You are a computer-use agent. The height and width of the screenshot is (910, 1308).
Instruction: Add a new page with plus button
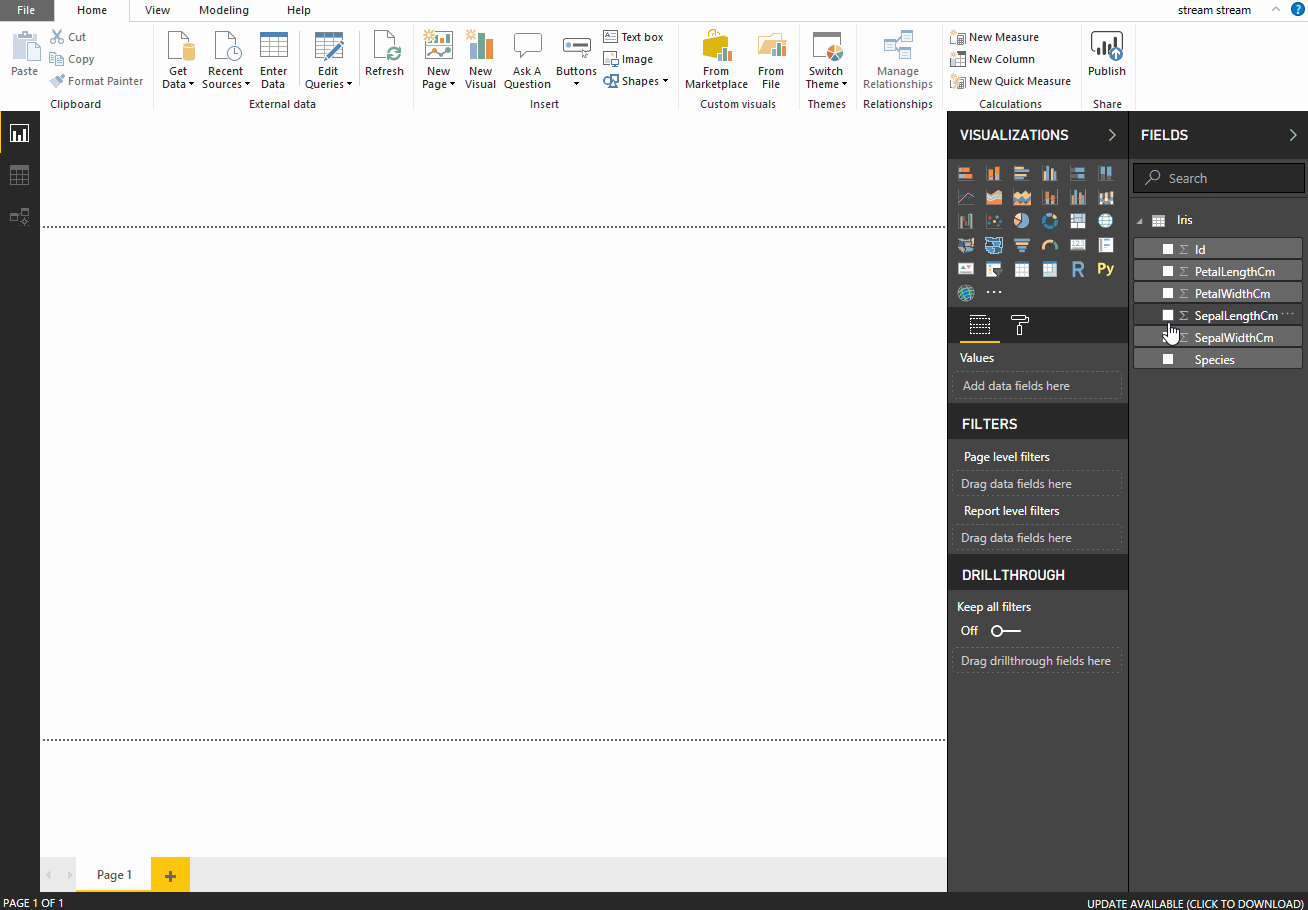pos(170,875)
